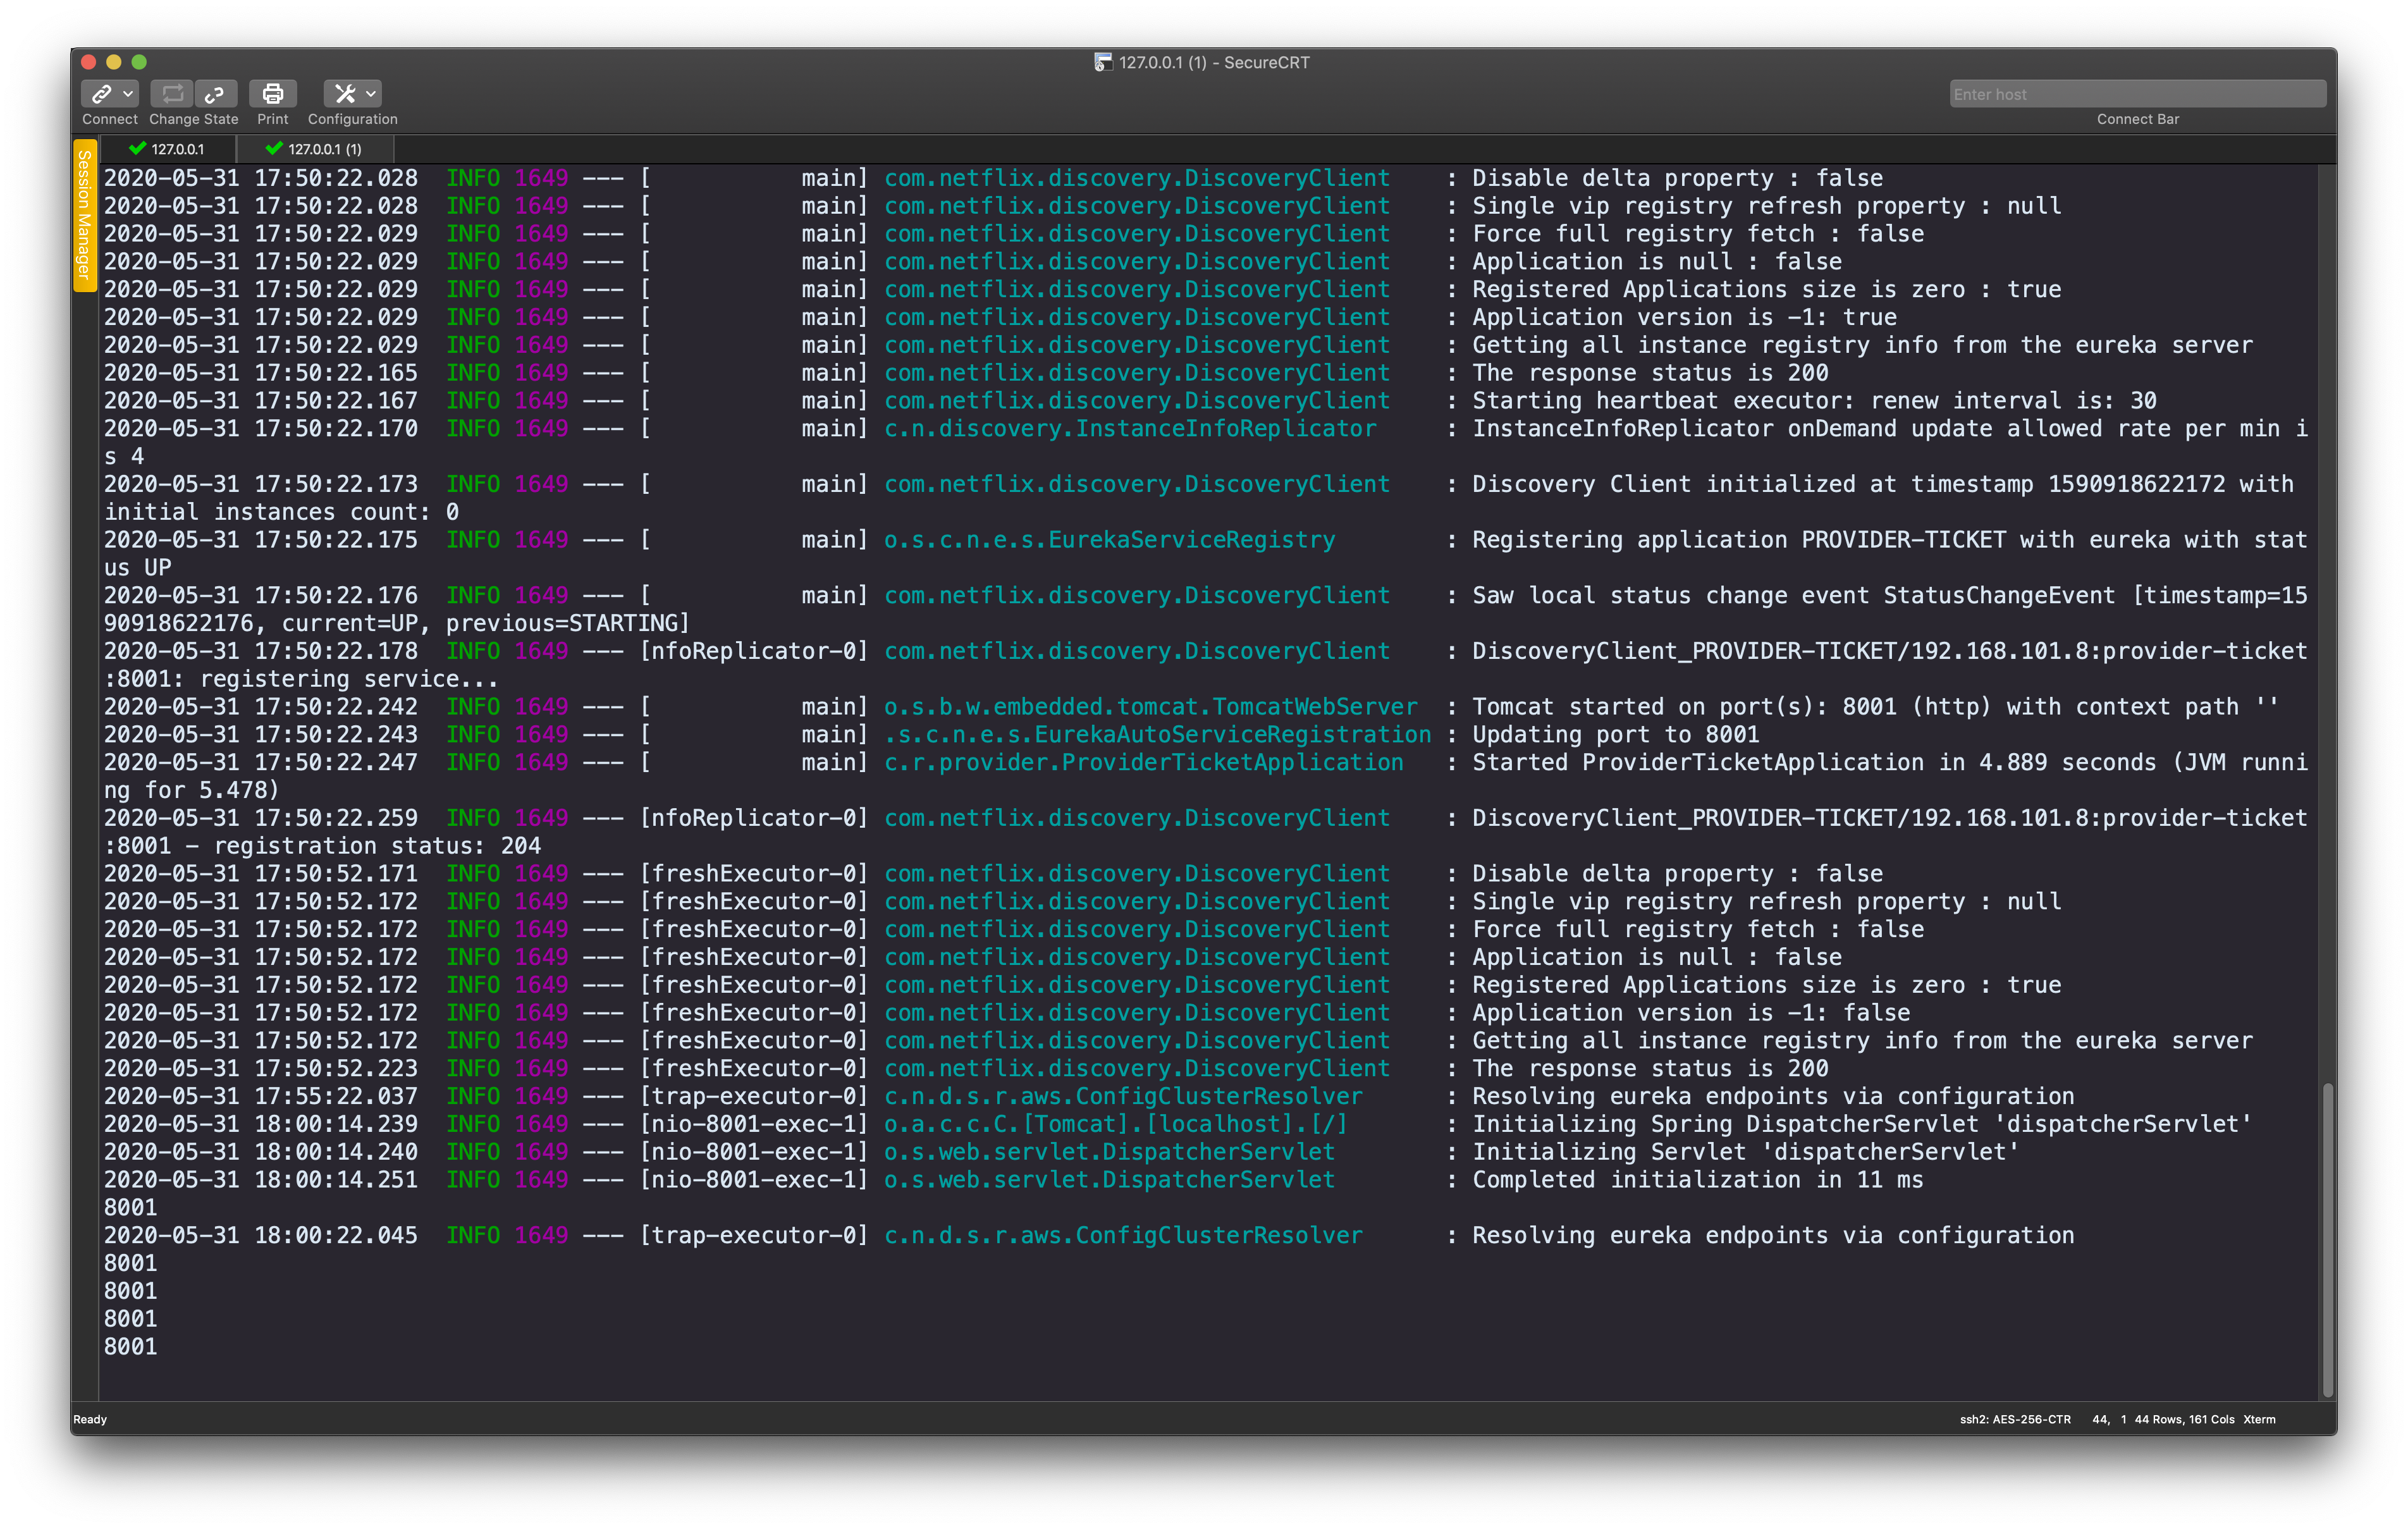Switch to the first 127.0.0.1 tab
This screenshot has width=2408, height=1529.
168,149
